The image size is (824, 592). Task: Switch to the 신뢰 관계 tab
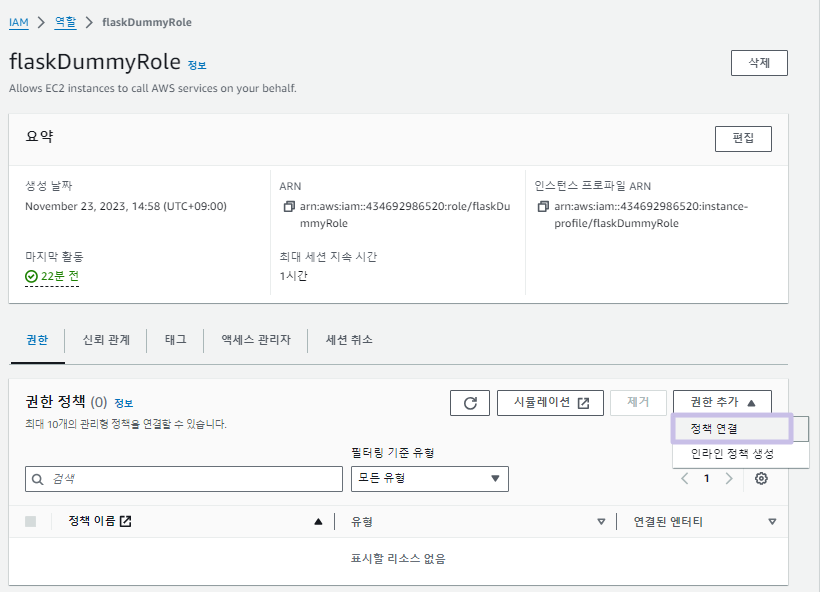(x=106, y=340)
